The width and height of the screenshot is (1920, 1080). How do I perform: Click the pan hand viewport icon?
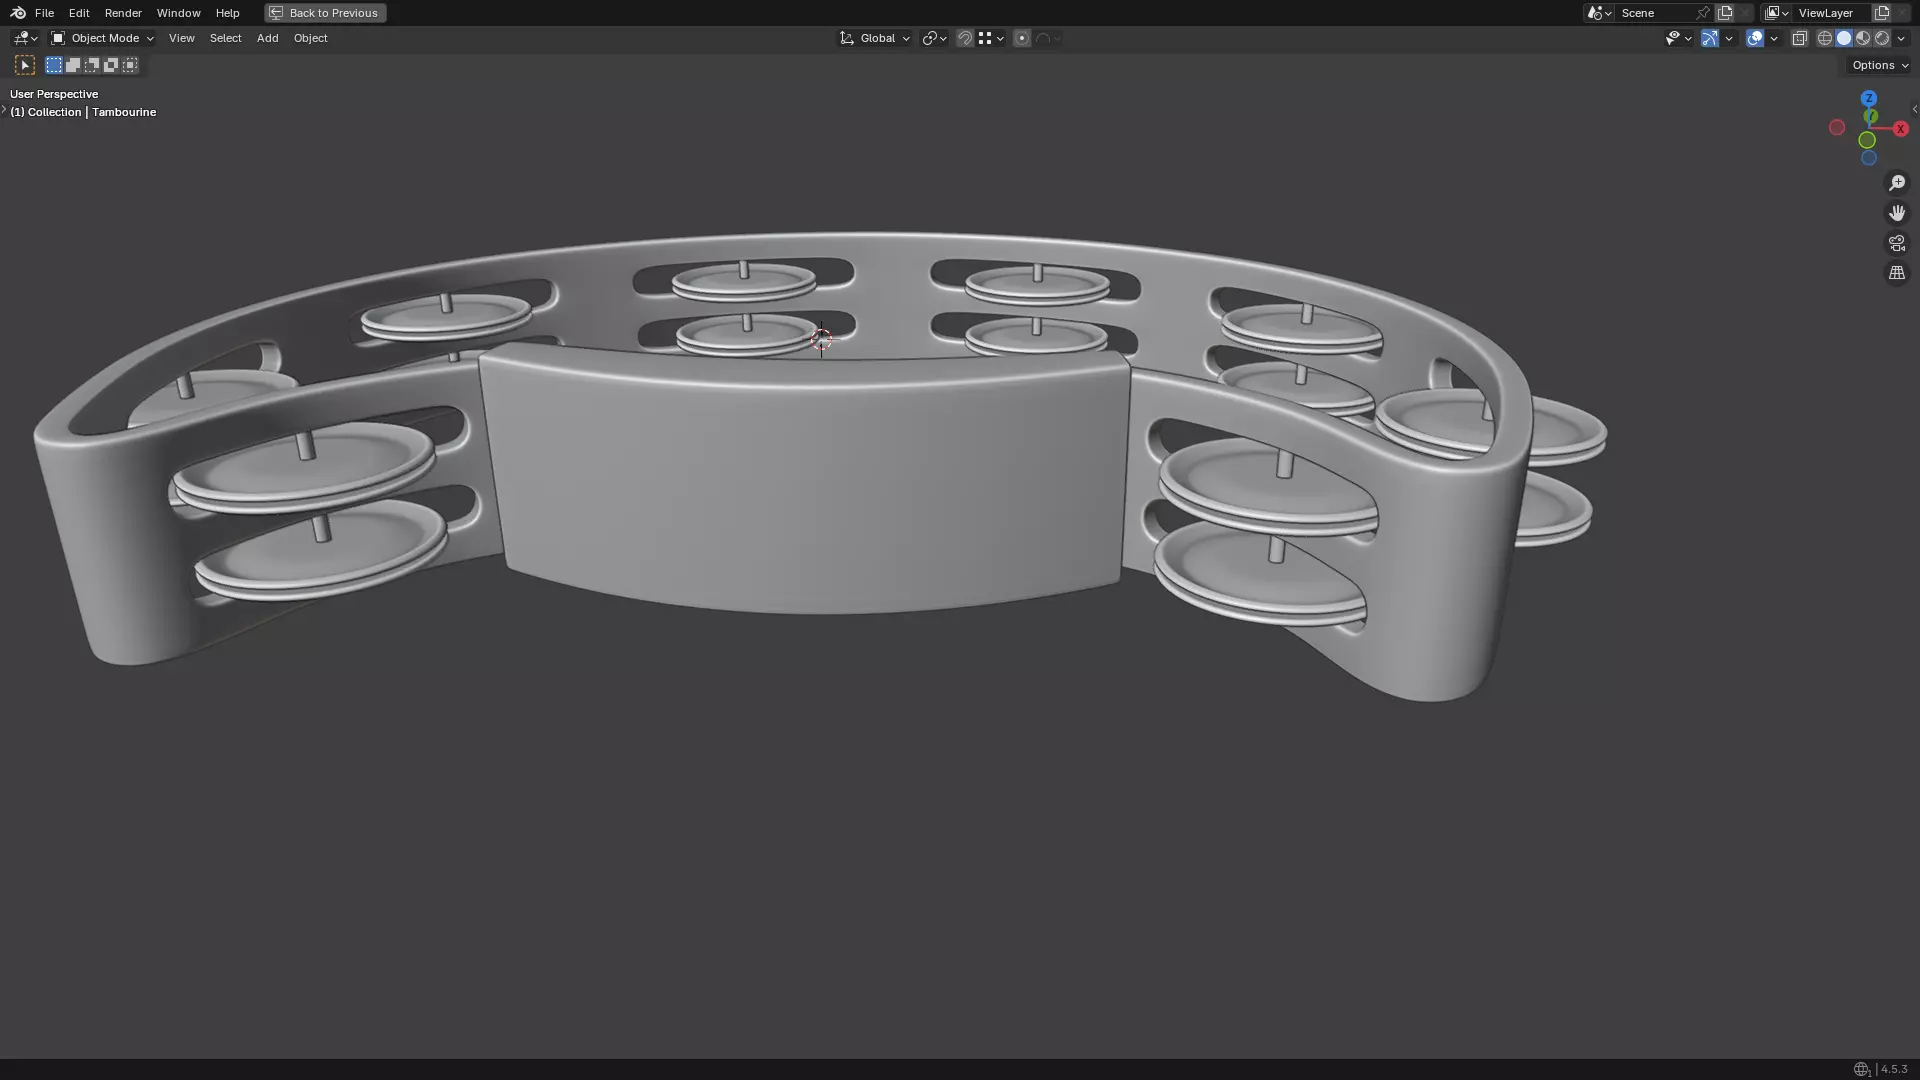(1896, 213)
